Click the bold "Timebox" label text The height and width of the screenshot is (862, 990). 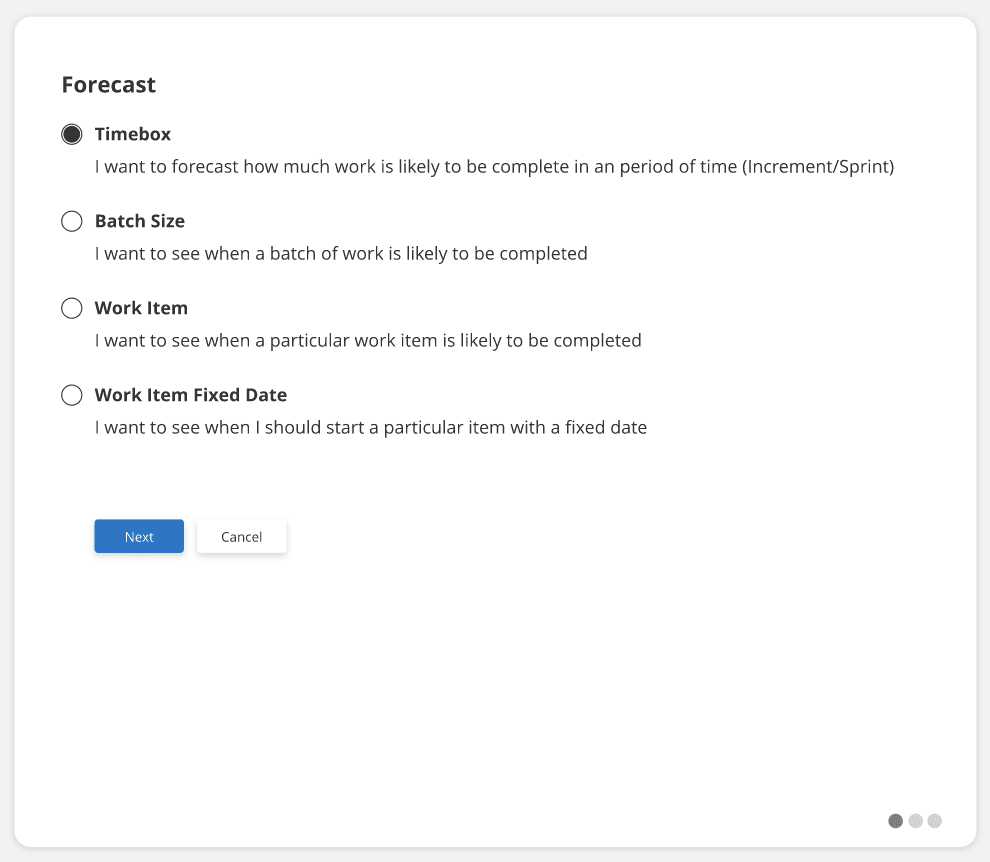coord(133,134)
